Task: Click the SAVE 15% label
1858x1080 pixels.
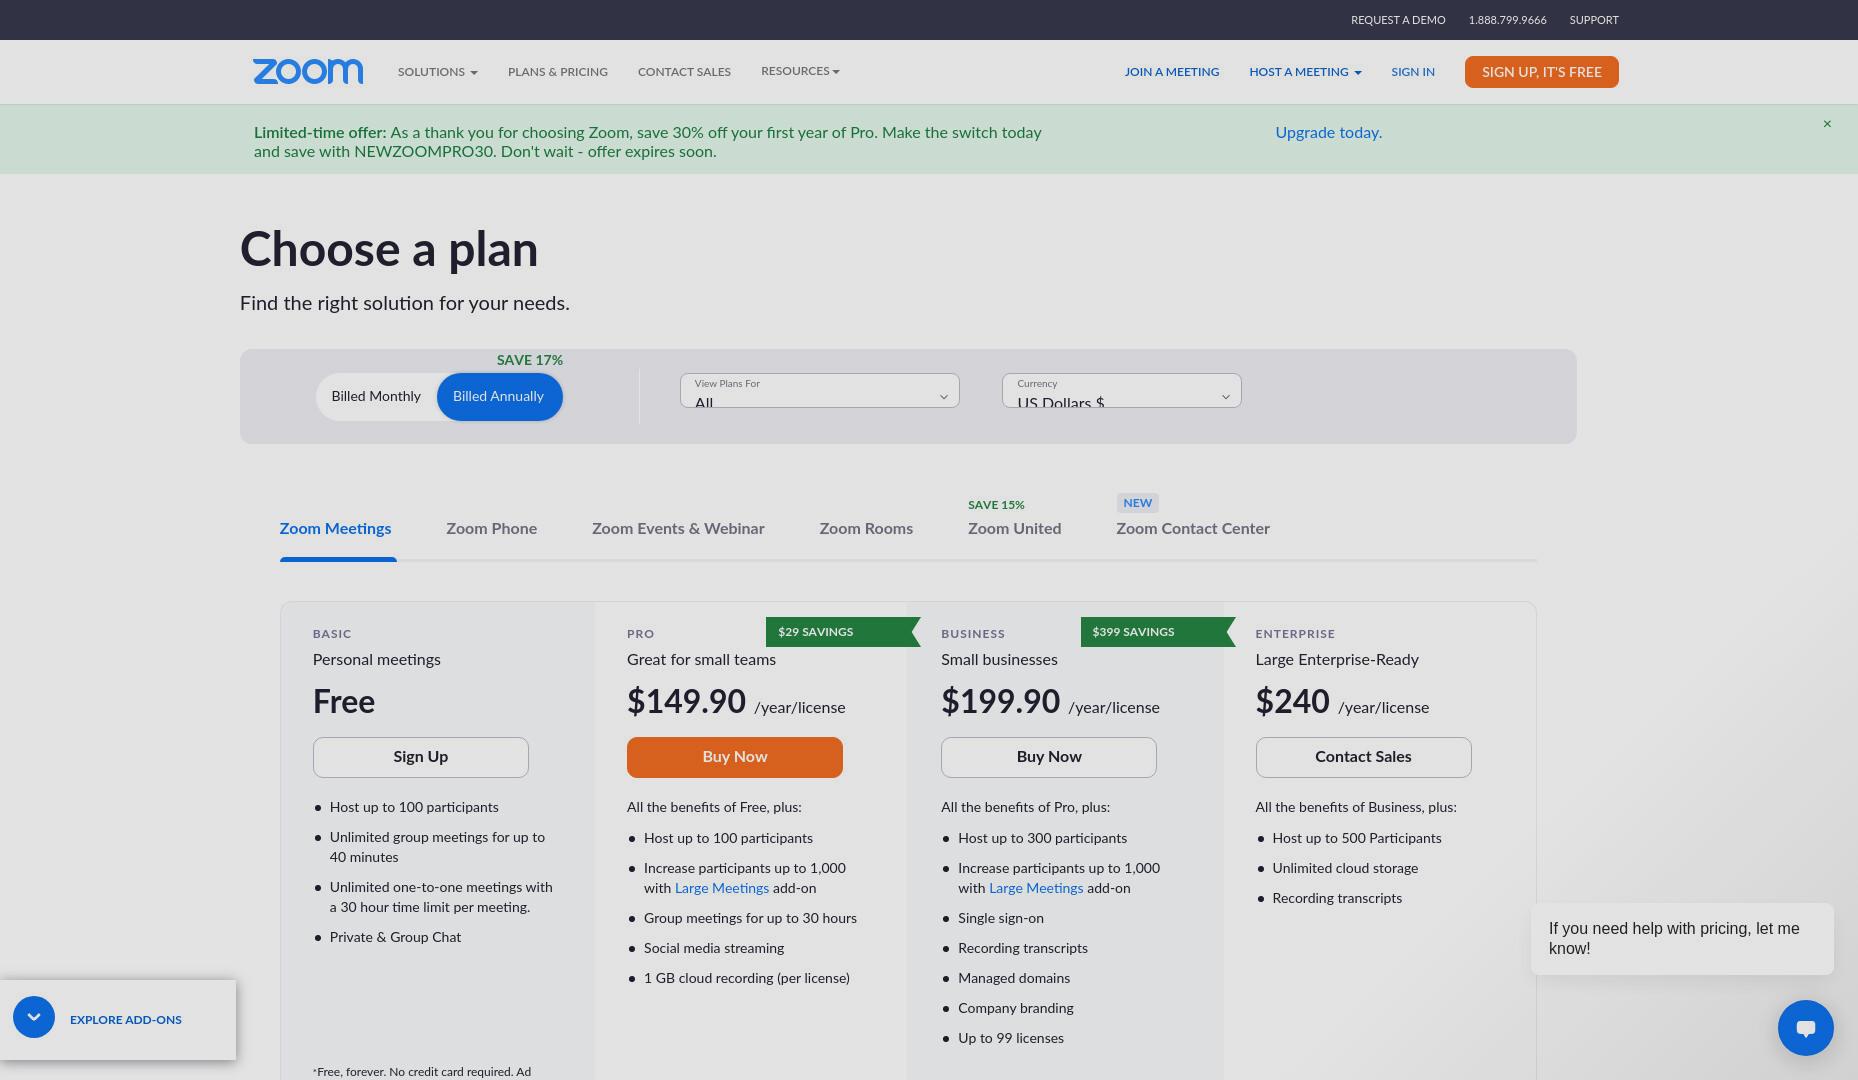Action: pyautogui.click(x=996, y=505)
